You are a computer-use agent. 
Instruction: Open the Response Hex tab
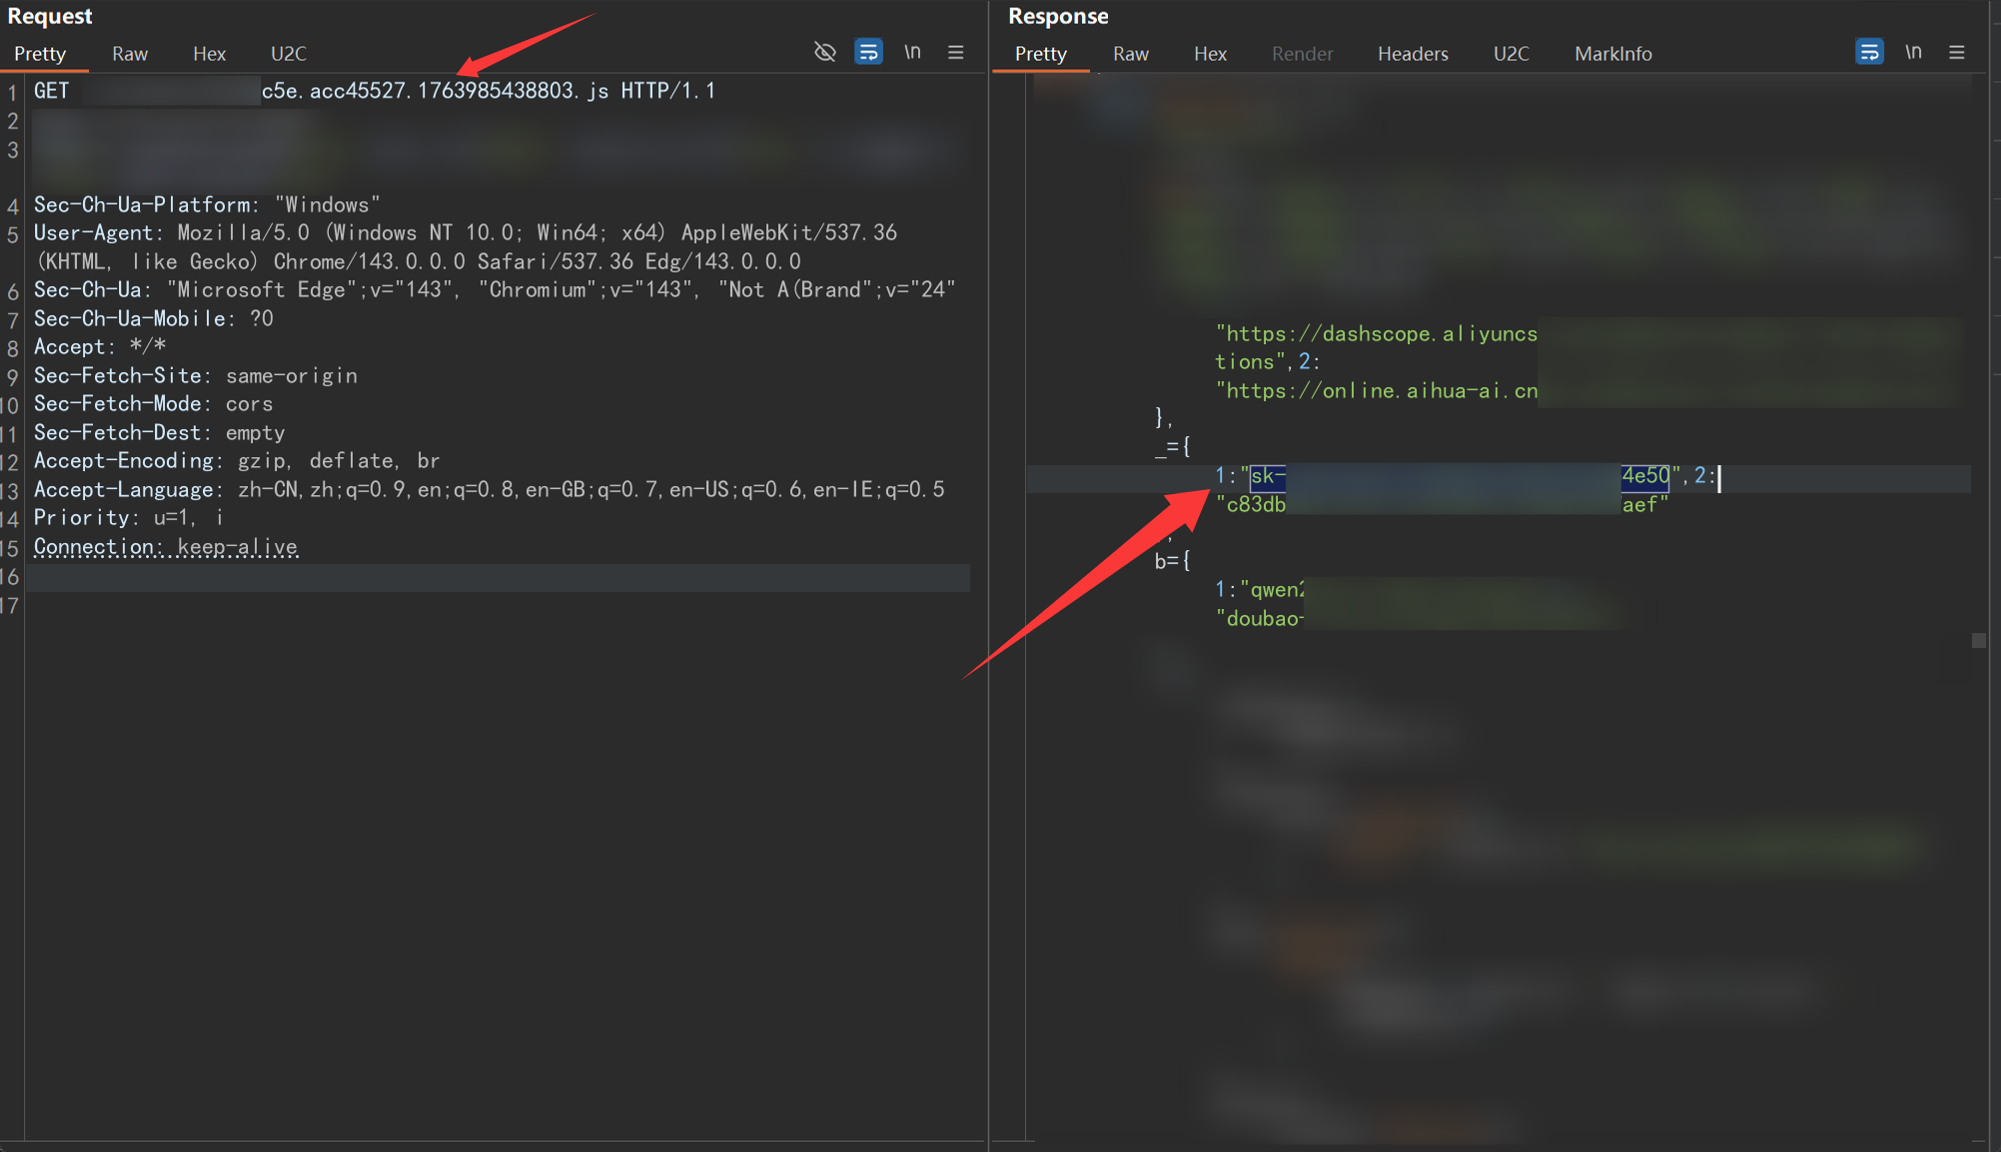point(1210,54)
